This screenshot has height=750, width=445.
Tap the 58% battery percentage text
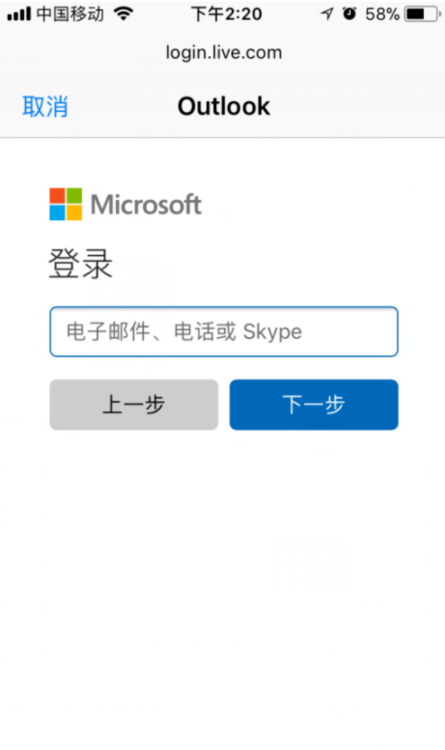point(382,14)
